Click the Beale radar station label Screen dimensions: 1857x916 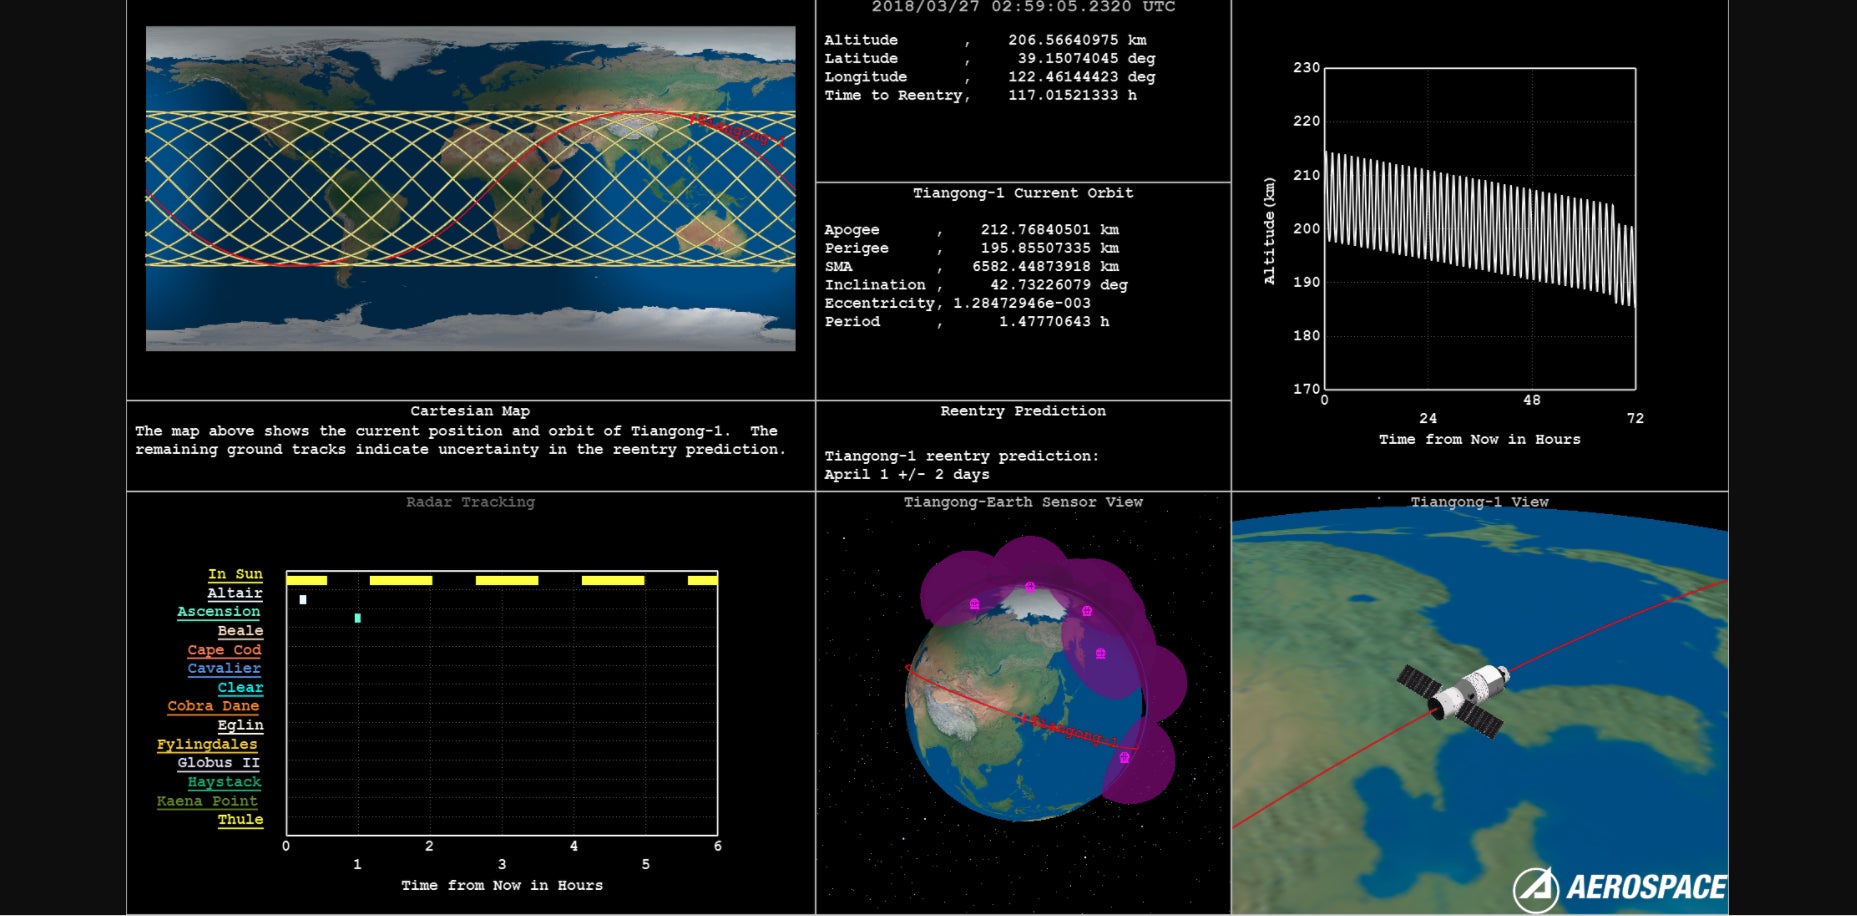pos(240,631)
